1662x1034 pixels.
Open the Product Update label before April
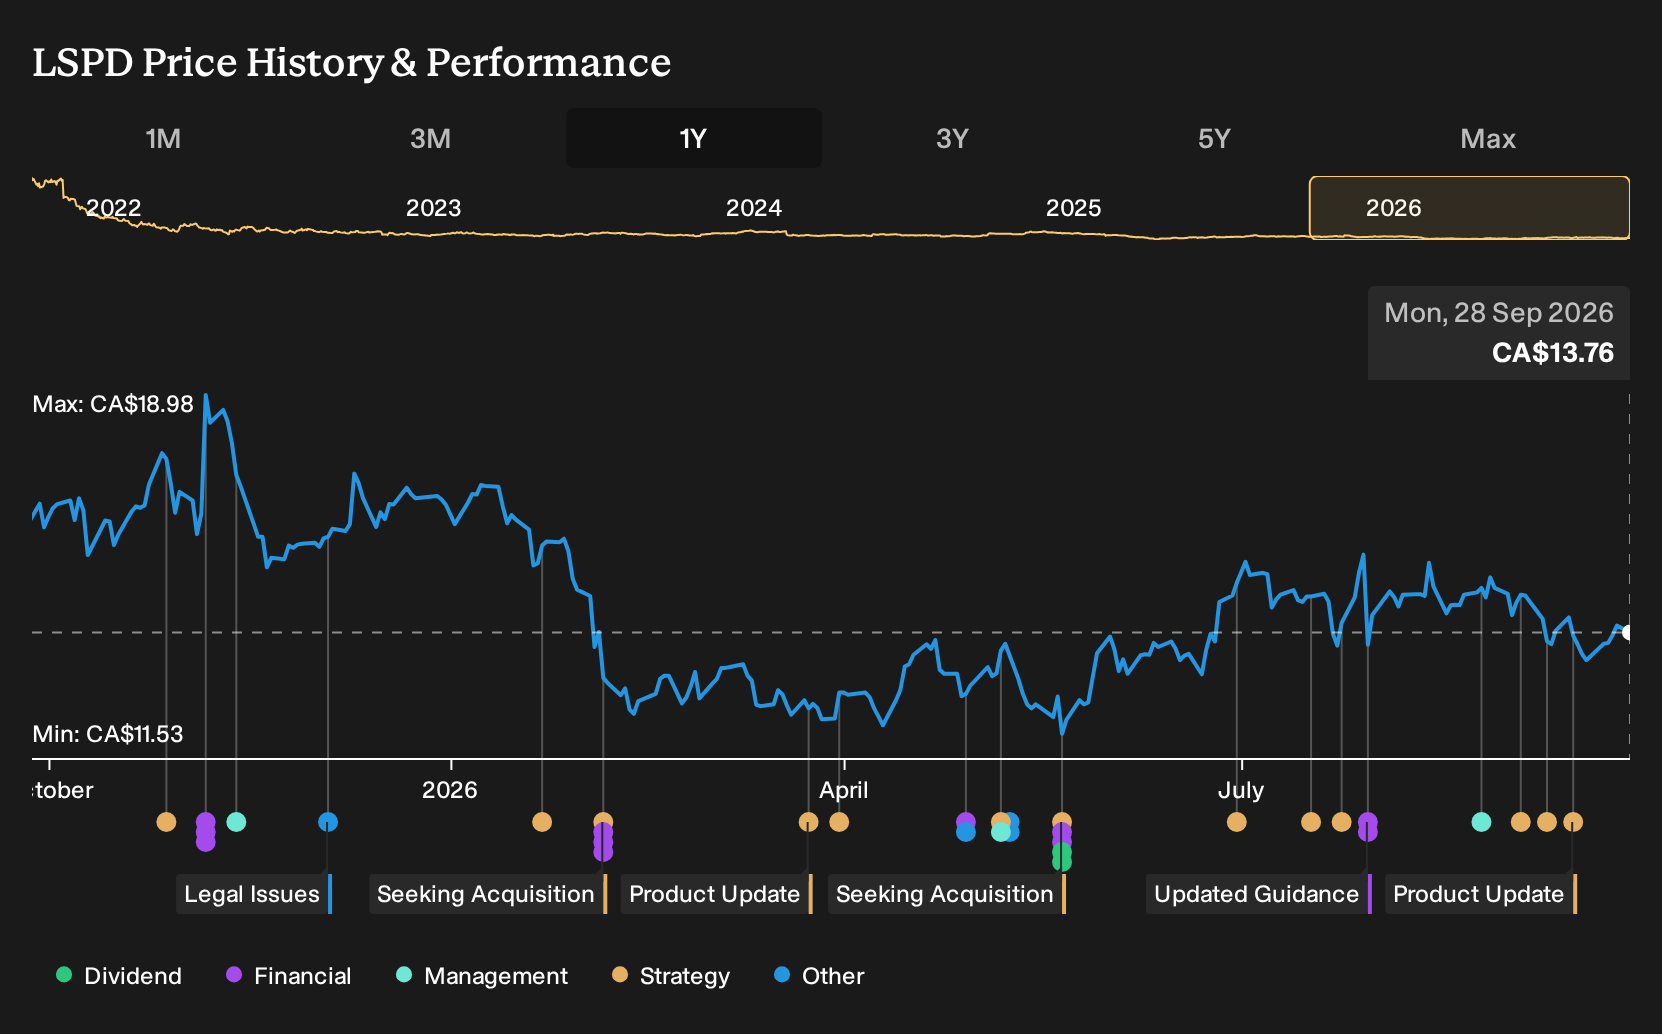tap(715, 894)
